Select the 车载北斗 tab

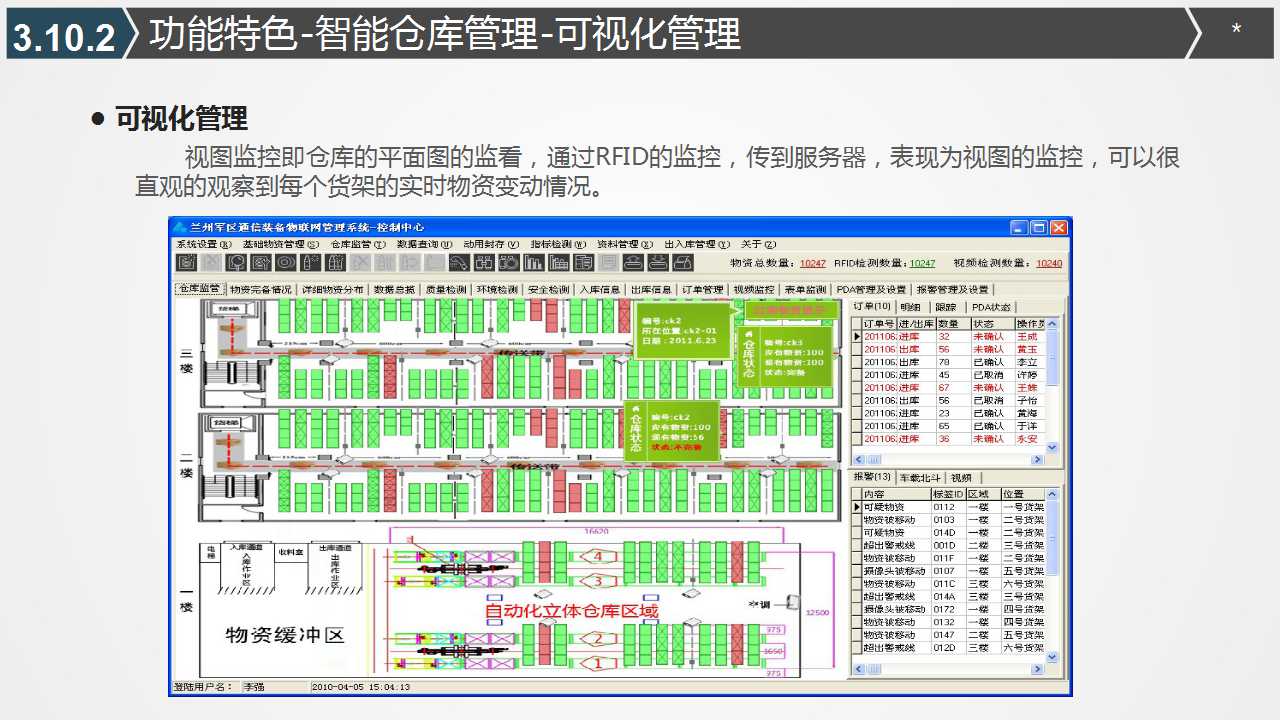920,478
